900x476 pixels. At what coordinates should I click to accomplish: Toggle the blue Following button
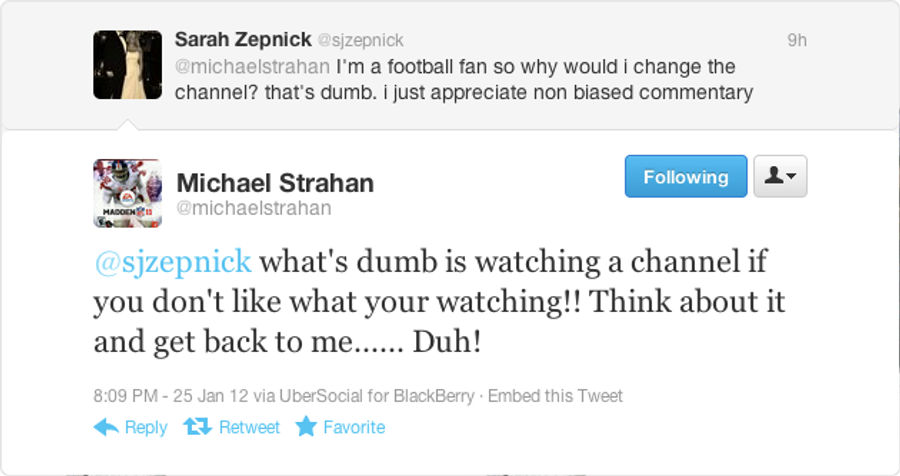[x=686, y=176]
